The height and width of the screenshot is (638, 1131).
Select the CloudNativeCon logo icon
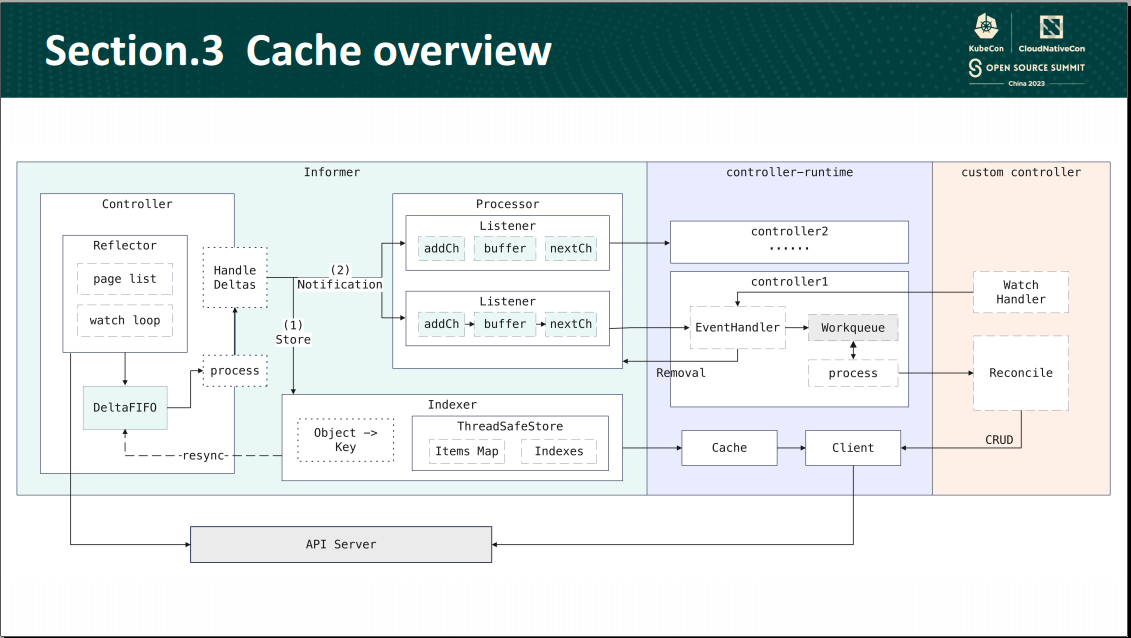click(1050, 27)
